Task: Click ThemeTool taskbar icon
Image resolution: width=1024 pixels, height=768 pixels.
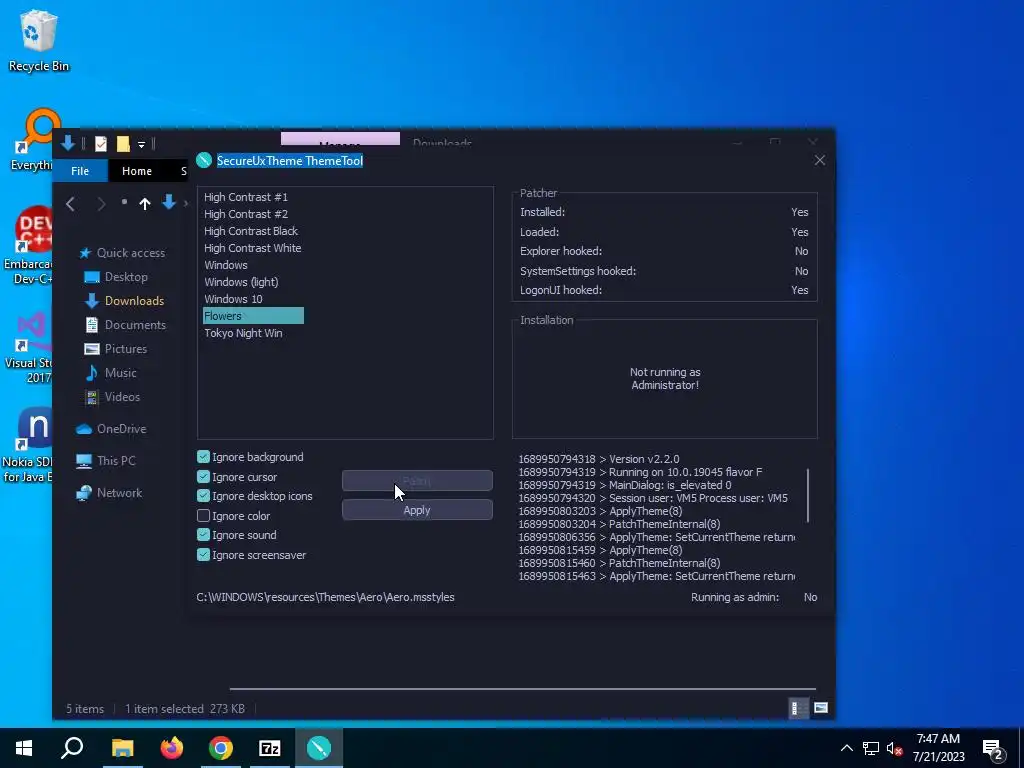Action: pos(319,748)
